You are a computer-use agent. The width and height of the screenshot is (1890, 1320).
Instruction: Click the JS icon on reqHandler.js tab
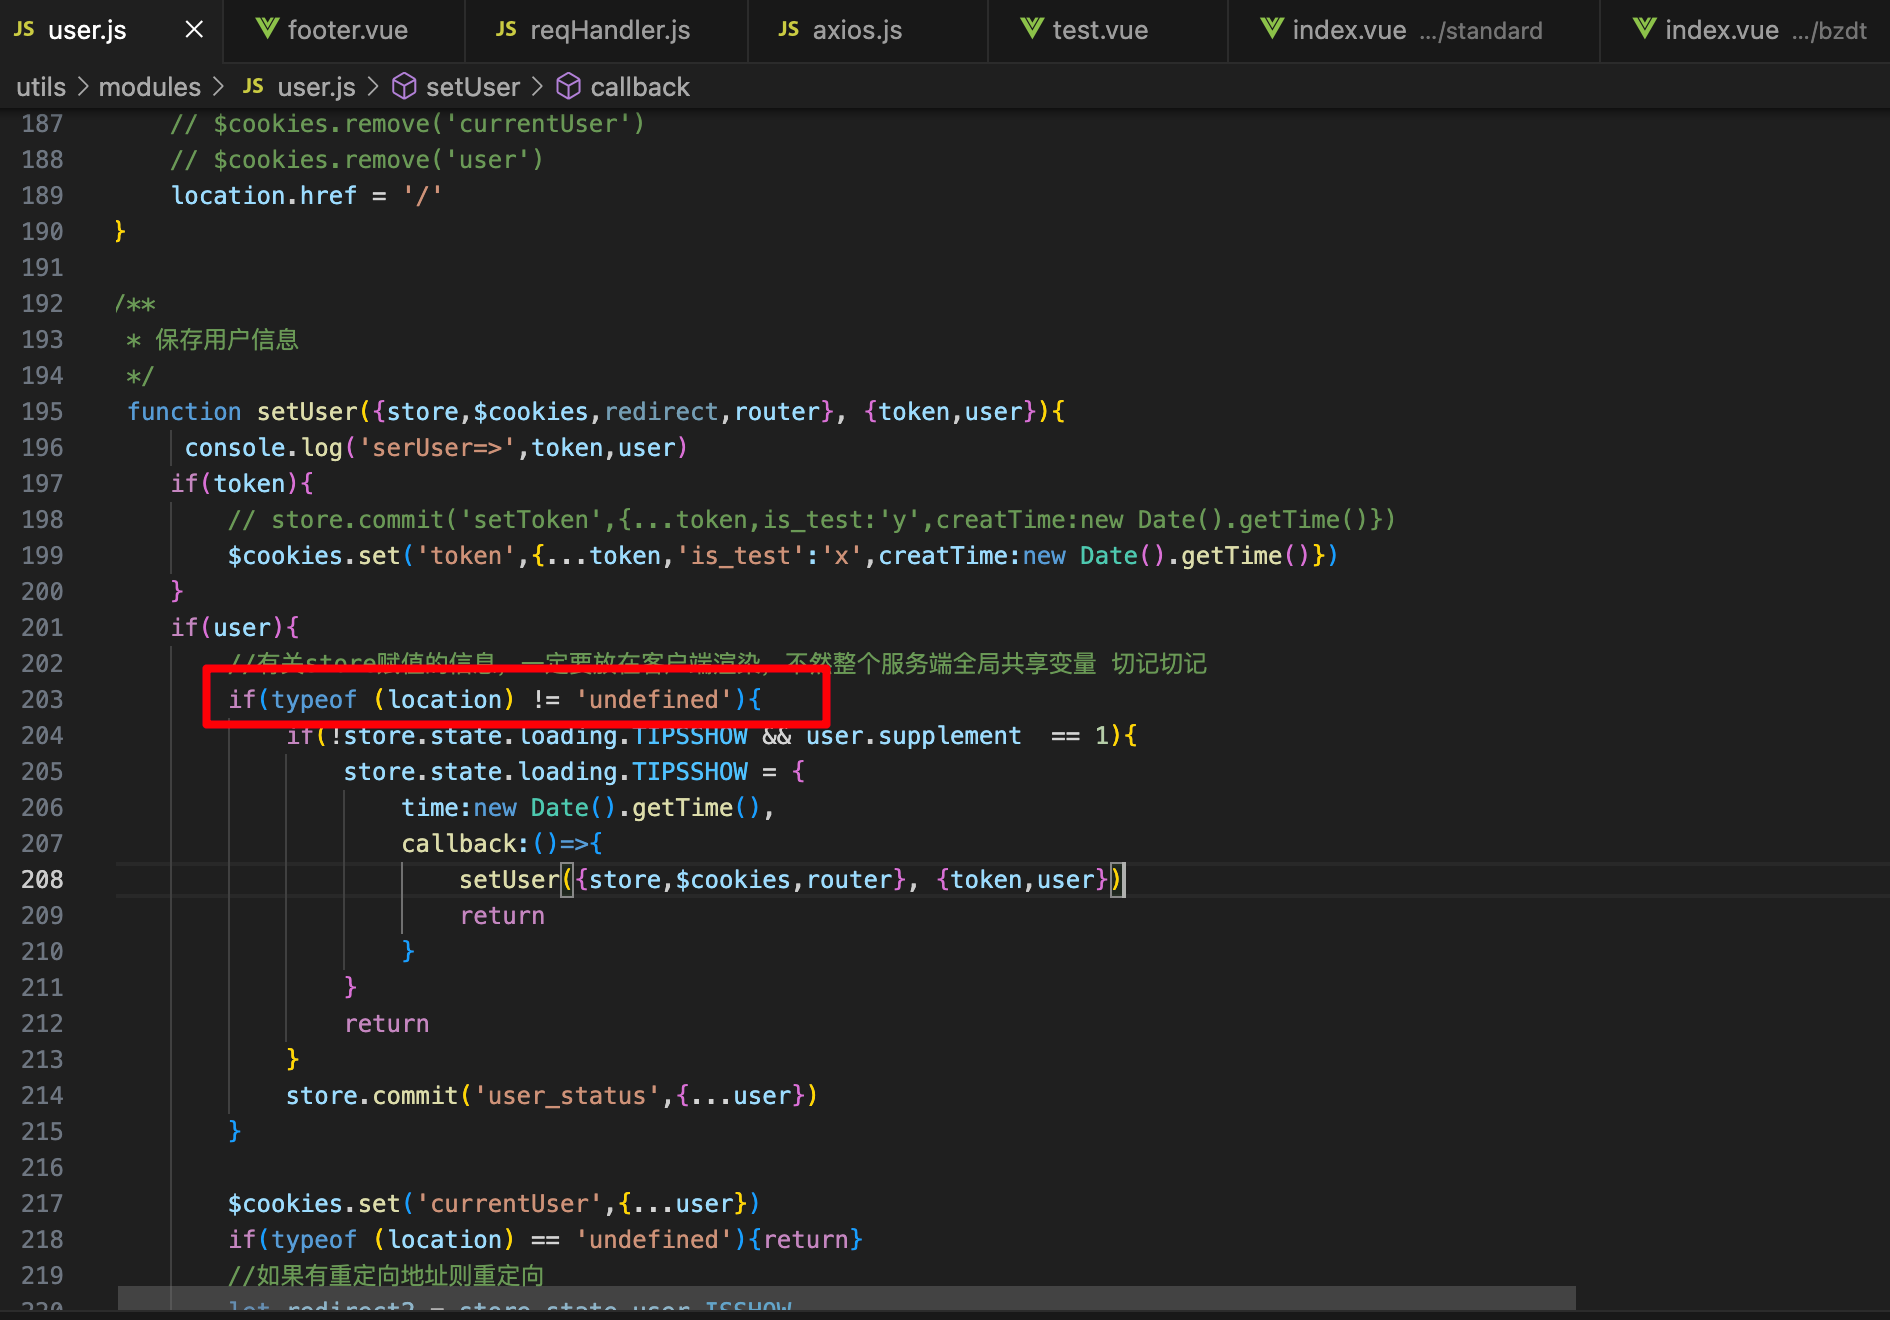(x=506, y=30)
